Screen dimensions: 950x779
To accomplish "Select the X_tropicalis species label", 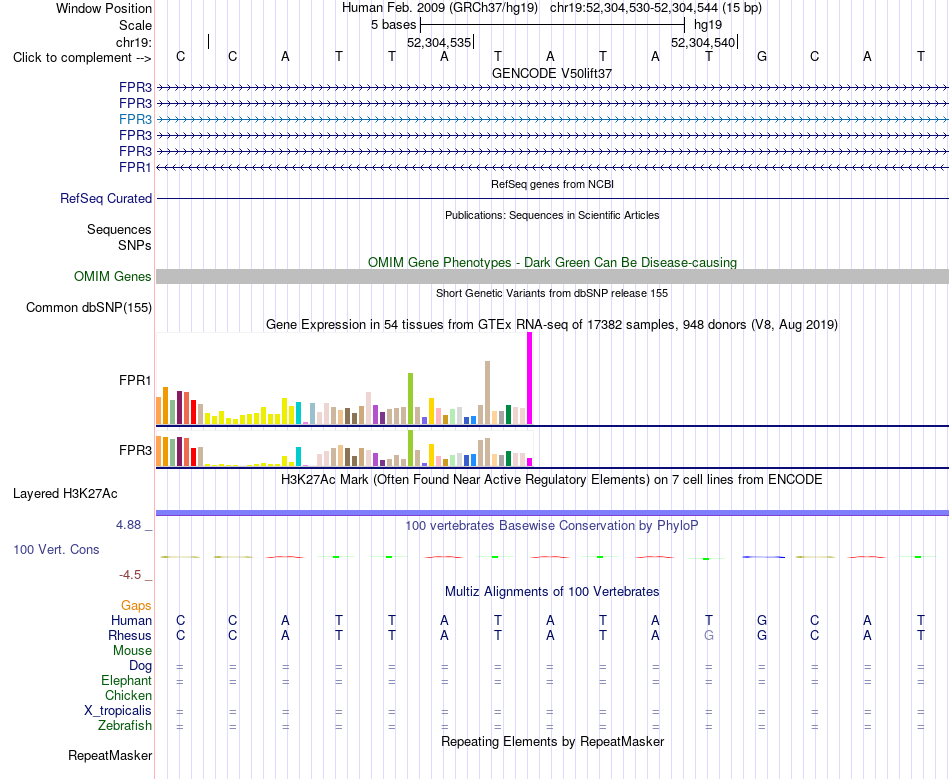I will tap(118, 711).
